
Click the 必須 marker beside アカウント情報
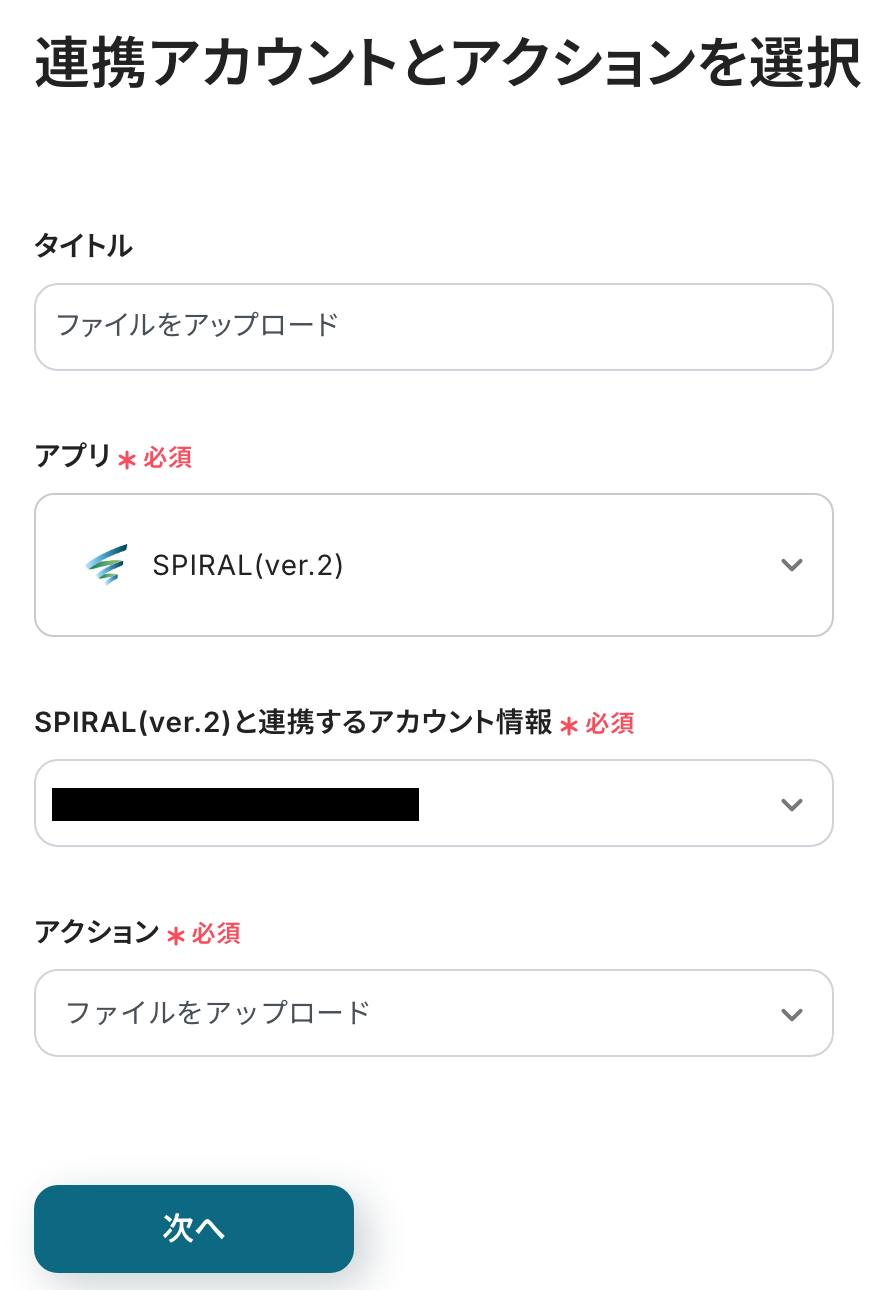[610, 724]
